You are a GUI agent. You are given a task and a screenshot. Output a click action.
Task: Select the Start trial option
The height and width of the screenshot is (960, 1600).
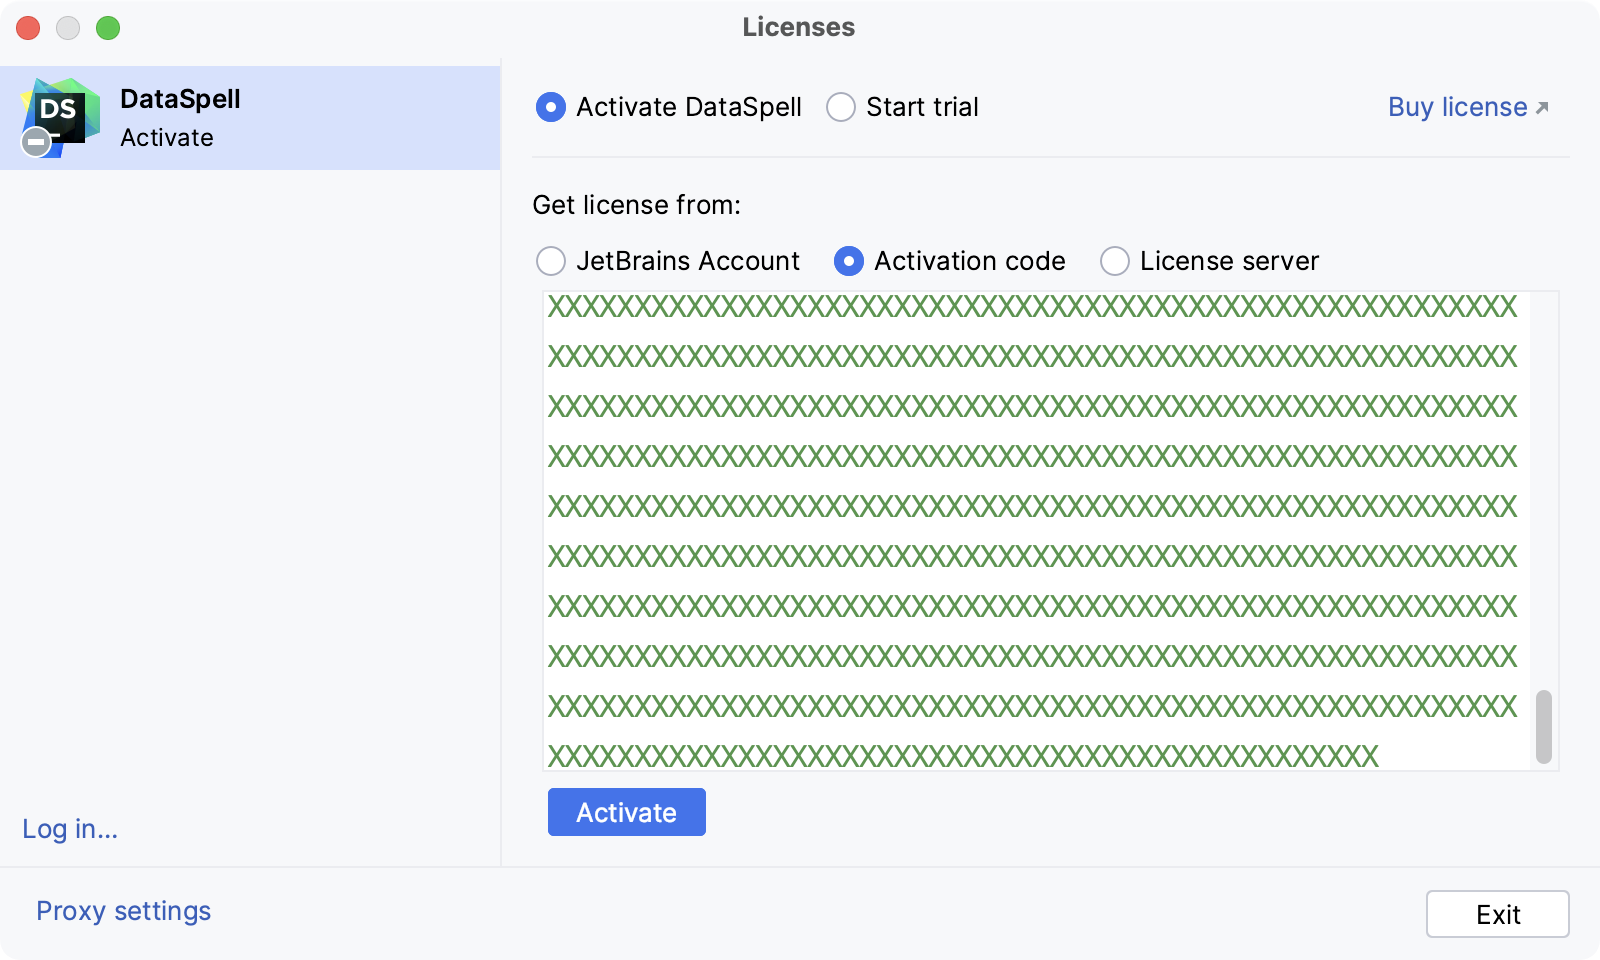point(841,107)
